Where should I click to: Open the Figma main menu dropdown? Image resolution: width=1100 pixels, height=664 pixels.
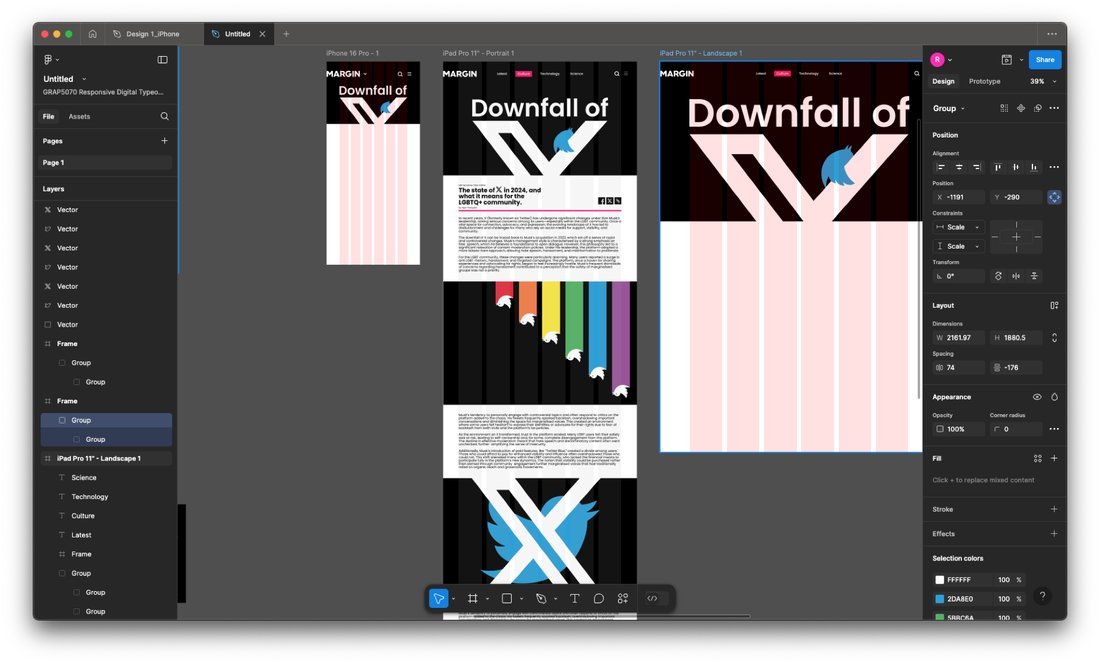[51, 60]
